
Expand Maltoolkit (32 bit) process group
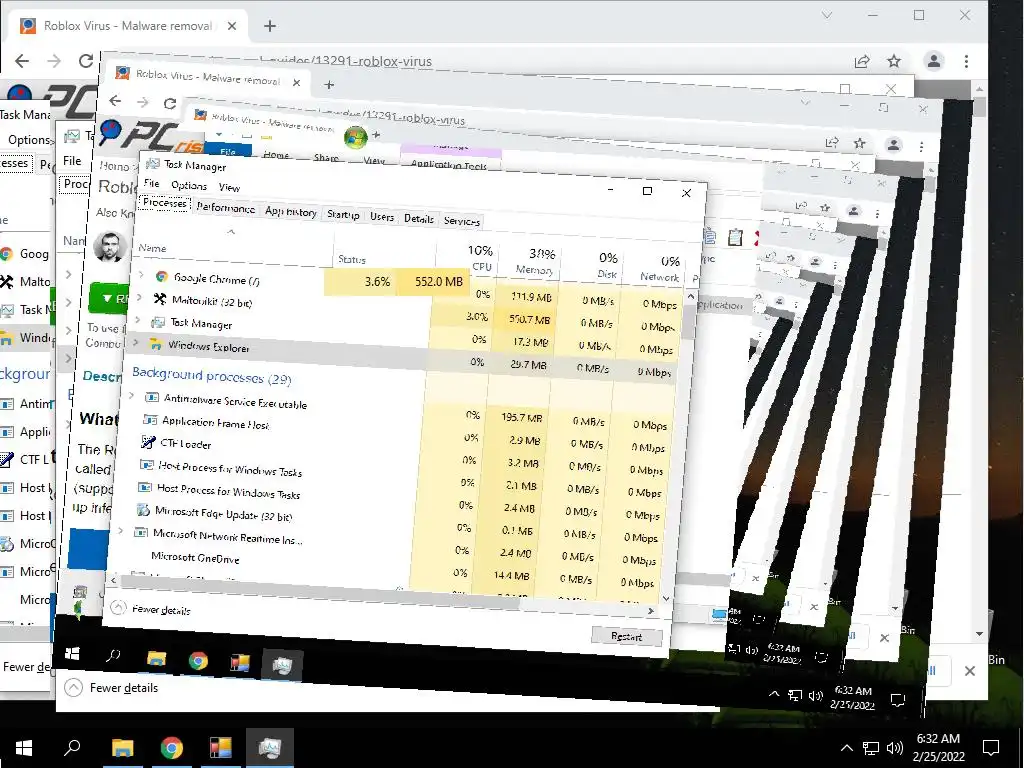coord(139,297)
